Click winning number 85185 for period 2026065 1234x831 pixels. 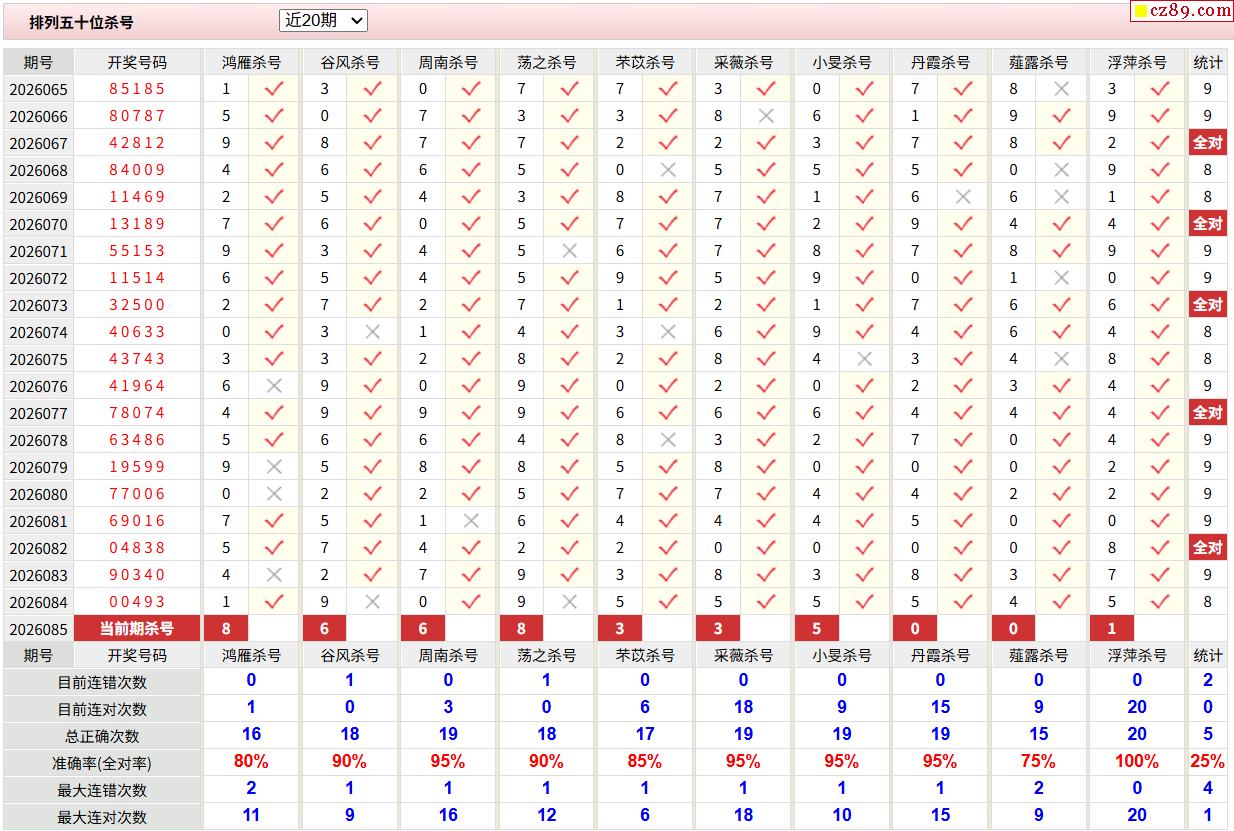137,89
